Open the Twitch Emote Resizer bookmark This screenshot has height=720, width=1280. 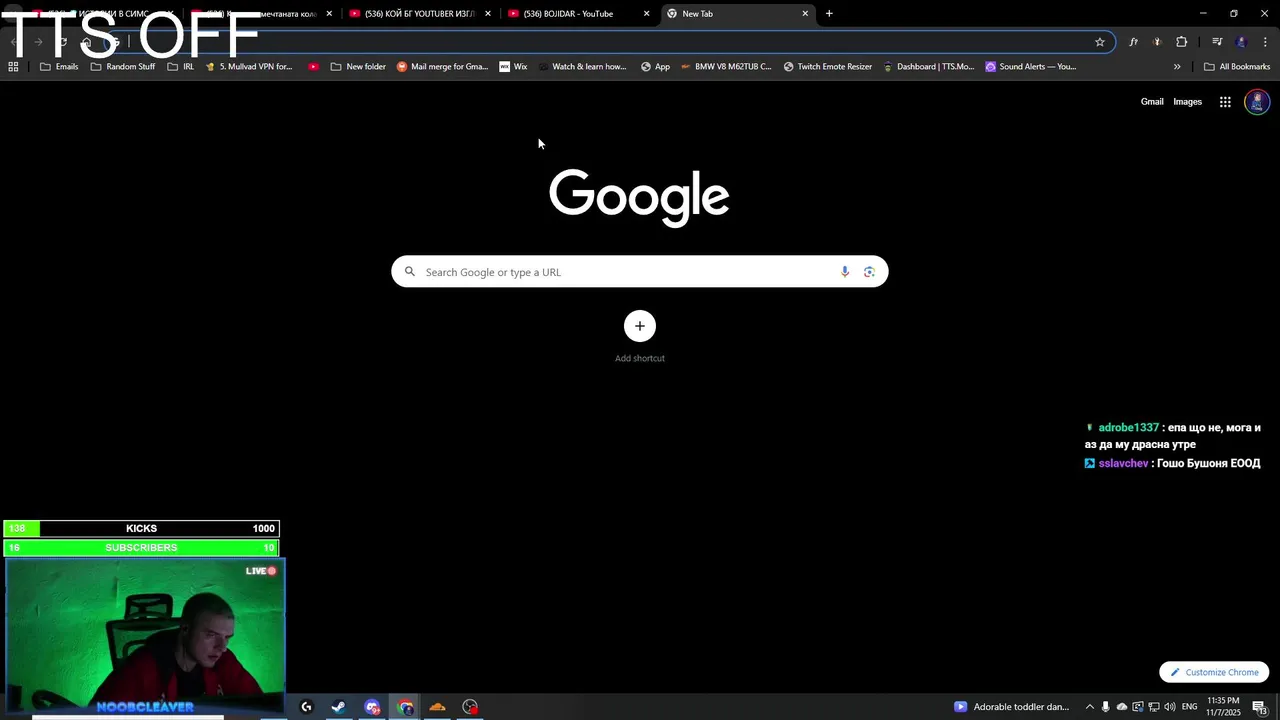tap(827, 67)
